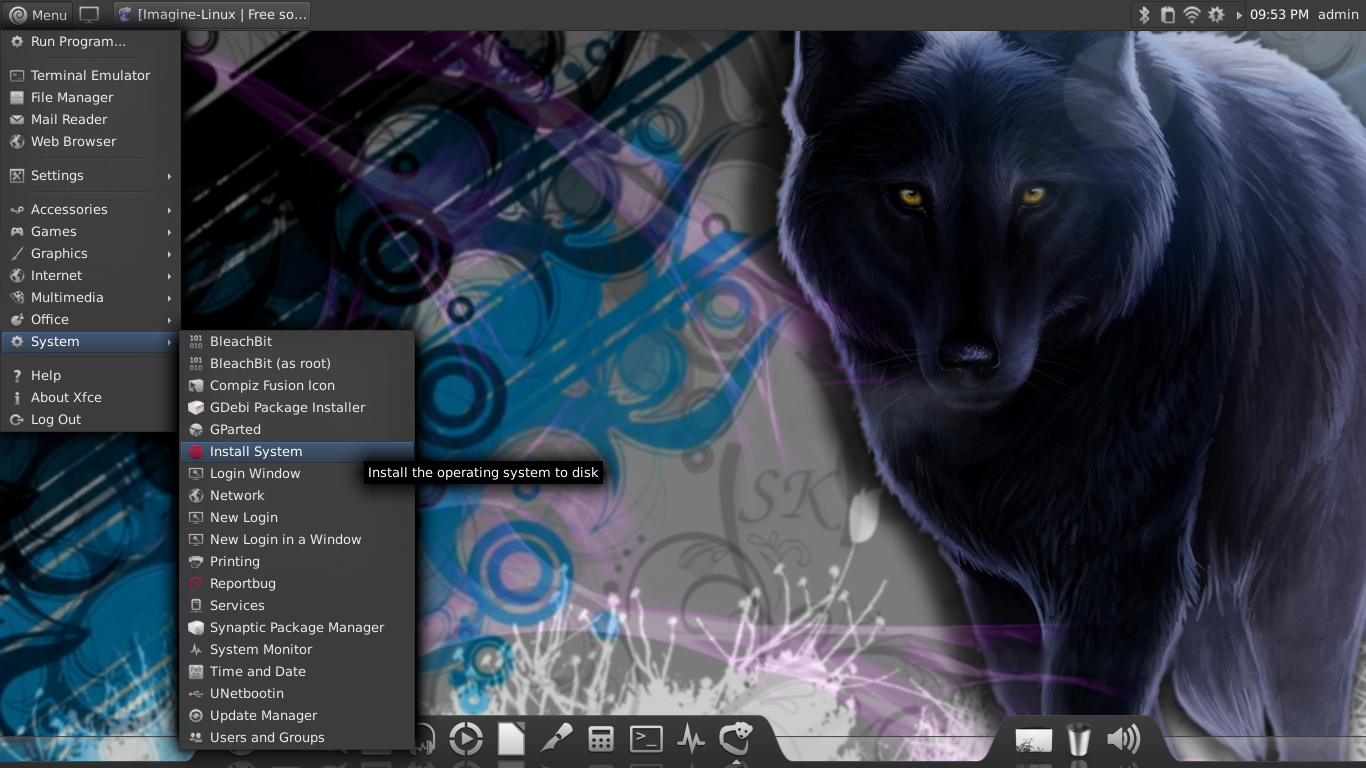The height and width of the screenshot is (768, 1366).
Task: Choose Log Out from the menu
Action: click(x=90, y=419)
